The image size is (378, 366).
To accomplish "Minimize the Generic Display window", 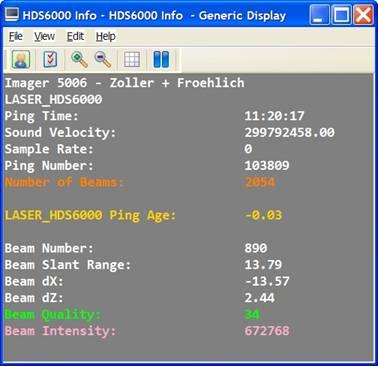I will pyautogui.click(x=319, y=15).
